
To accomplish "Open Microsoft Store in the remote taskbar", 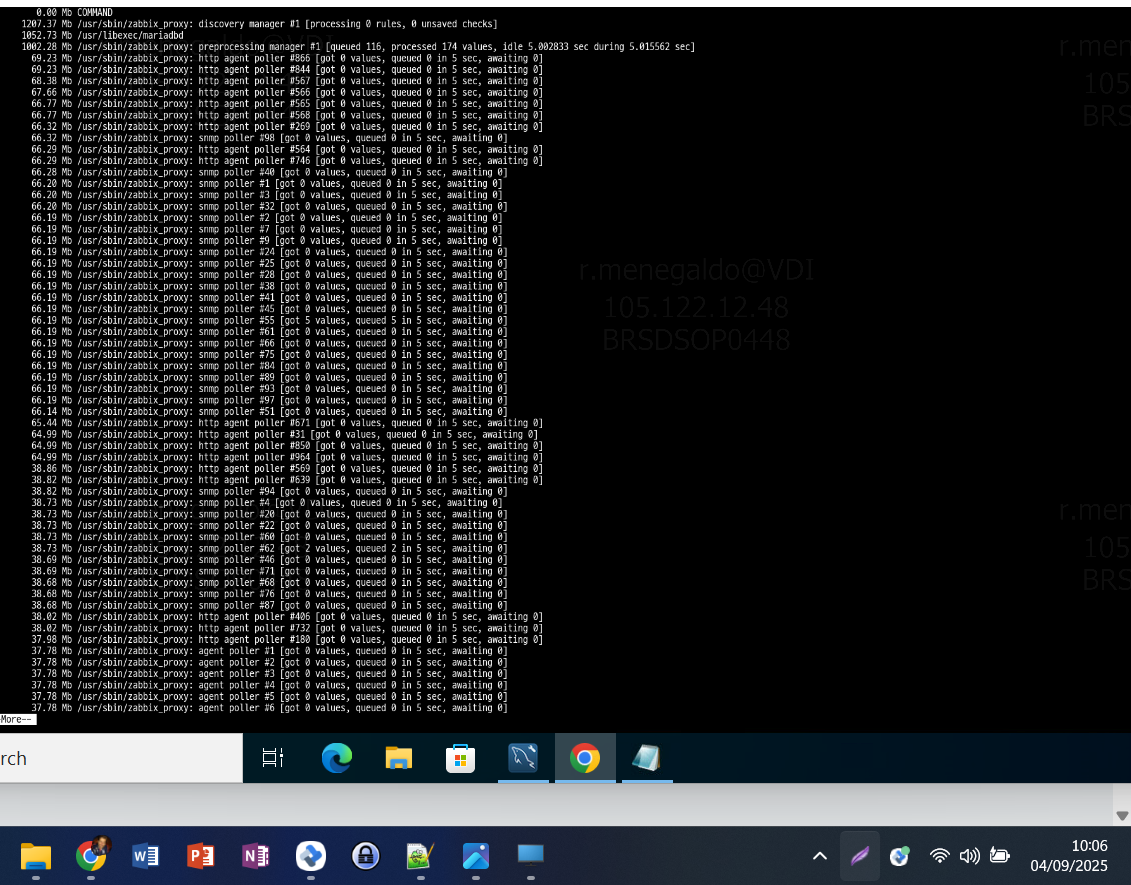I will click(x=460, y=759).
